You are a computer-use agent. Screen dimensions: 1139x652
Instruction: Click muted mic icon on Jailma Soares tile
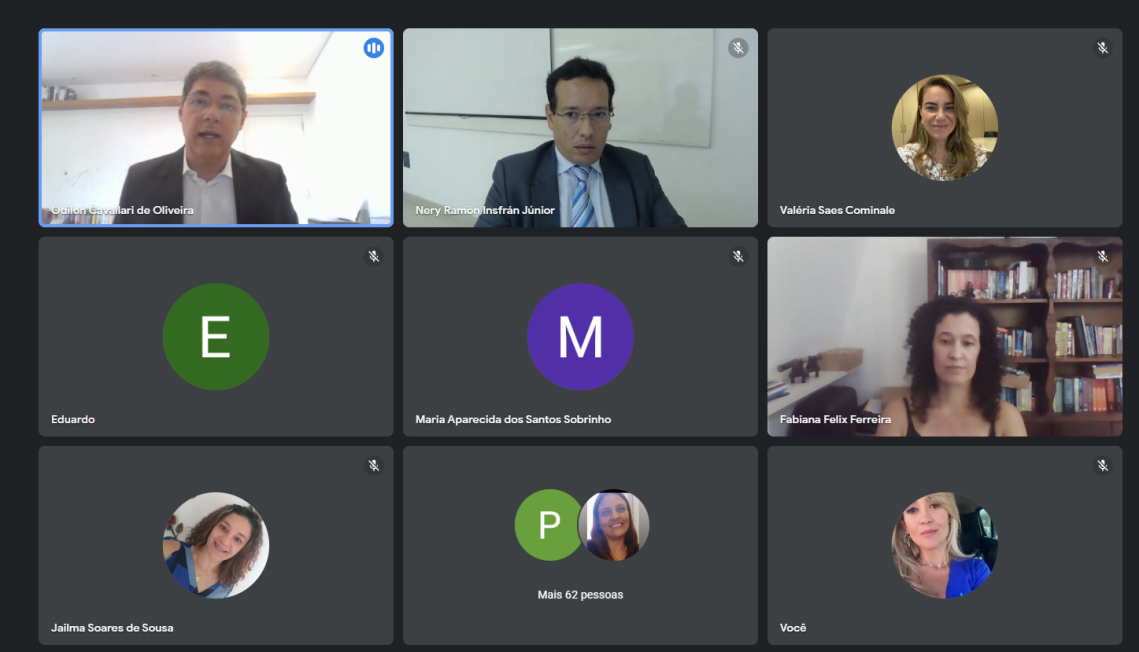point(374,466)
